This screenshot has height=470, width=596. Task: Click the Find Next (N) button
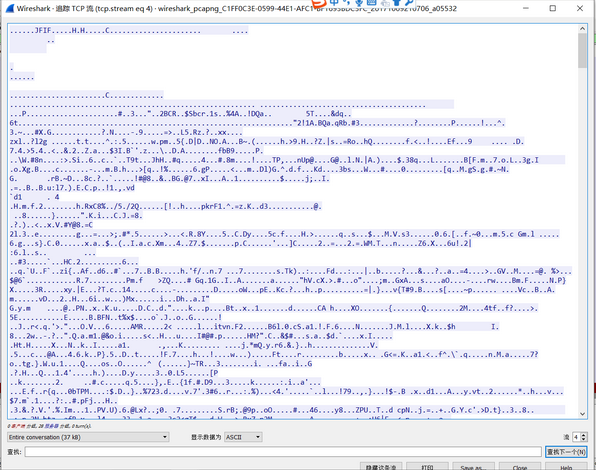click(x=566, y=452)
